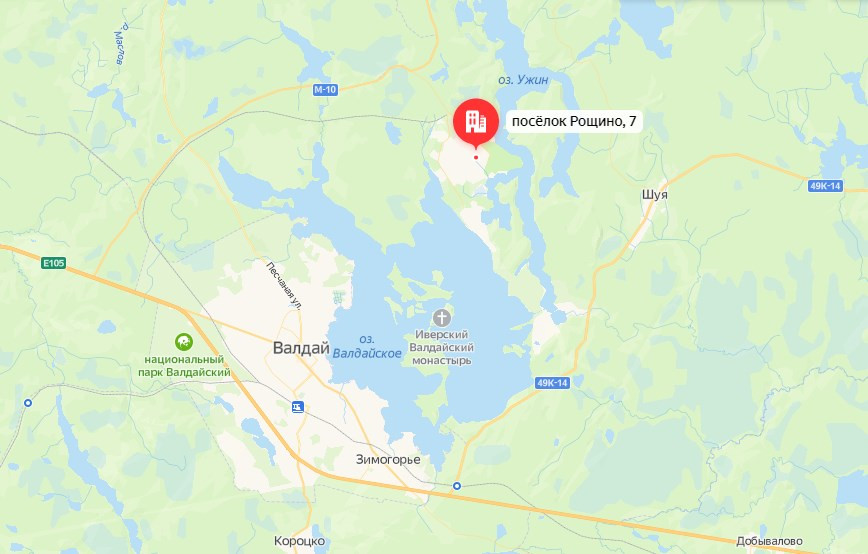Click the blue ferry pier icon in Valdai
Image resolution: width=868 pixels, height=554 pixels.
pyautogui.click(x=298, y=407)
